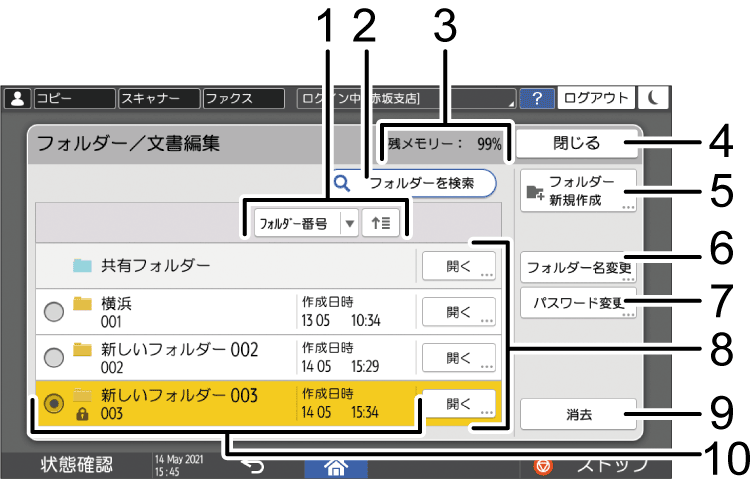The image size is (753, 493).
Task: Select the 横浜 folder radio button
Action: (53, 312)
